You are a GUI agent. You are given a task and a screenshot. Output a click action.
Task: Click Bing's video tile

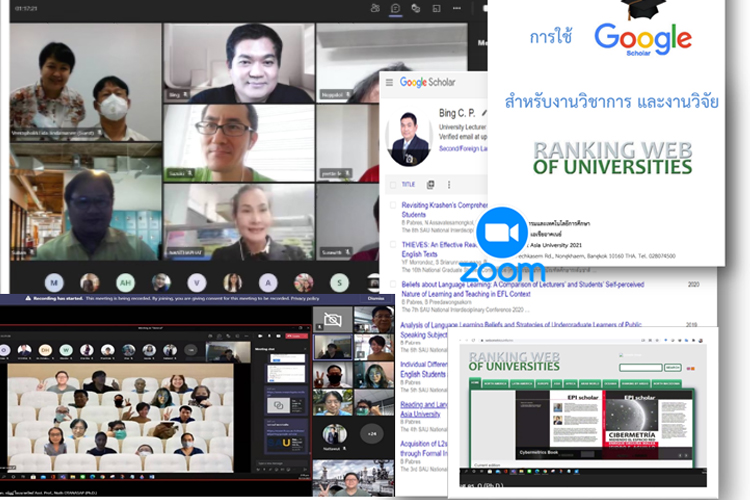point(239,63)
